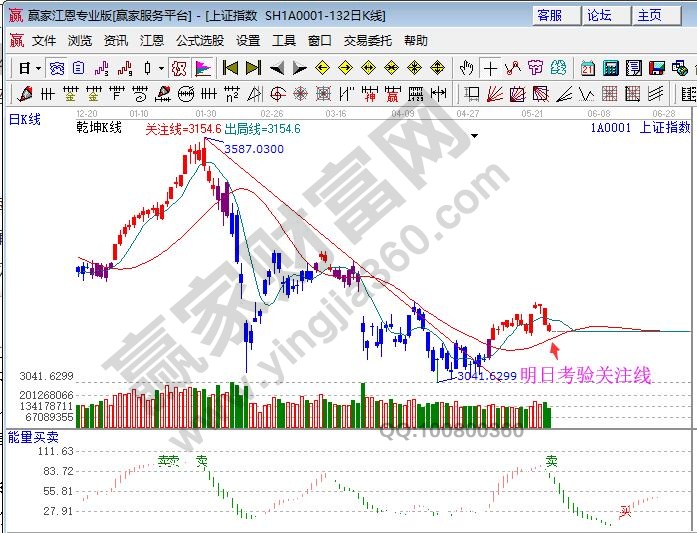Jump to last bar with green arrow
This screenshot has height=533, width=697.
click(x=252, y=68)
